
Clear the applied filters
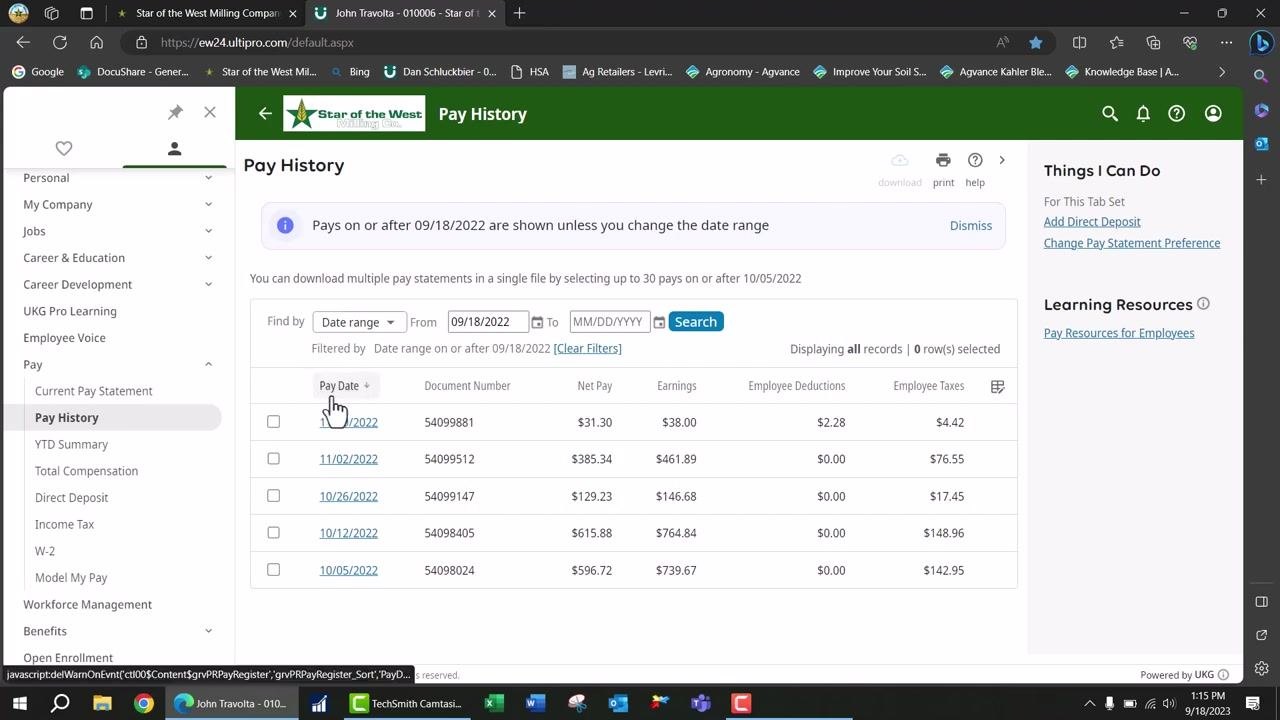[x=587, y=348]
